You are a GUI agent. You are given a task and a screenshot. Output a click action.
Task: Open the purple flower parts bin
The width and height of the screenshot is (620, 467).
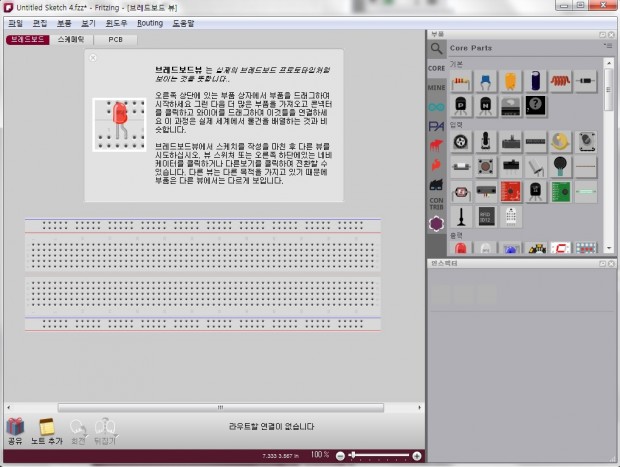[x=437, y=225]
